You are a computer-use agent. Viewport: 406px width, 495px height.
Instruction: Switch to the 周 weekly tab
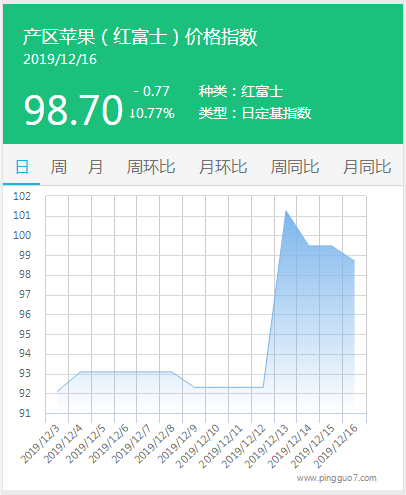pyautogui.click(x=59, y=167)
